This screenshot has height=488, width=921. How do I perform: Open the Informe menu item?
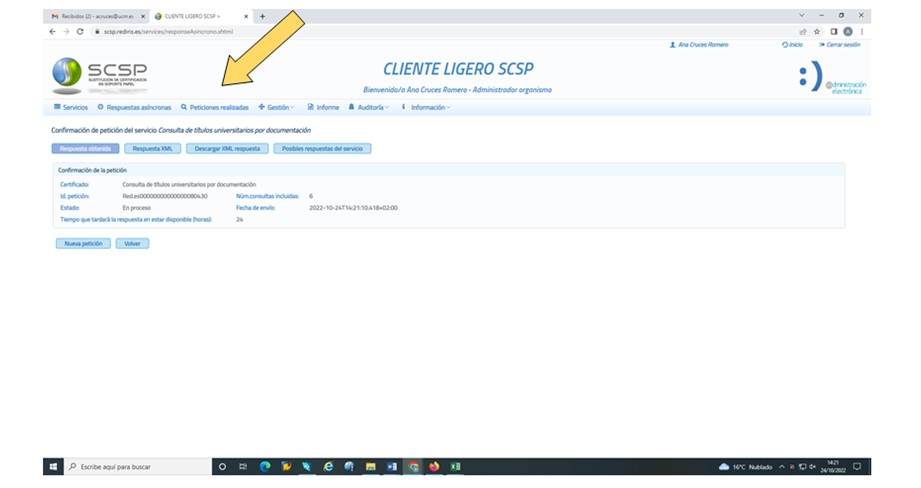pyautogui.click(x=323, y=107)
